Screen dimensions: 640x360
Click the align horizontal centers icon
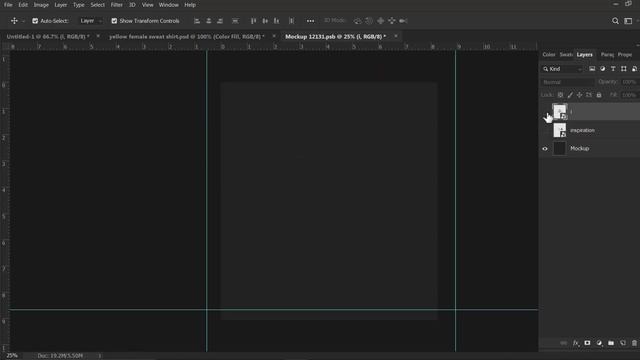click(209, 21)
